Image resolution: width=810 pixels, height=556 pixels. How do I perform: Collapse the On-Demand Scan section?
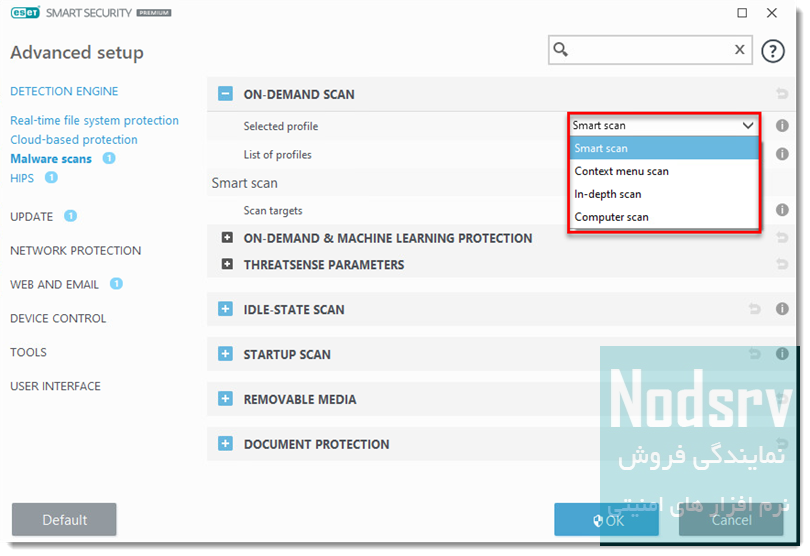[225, 94]
